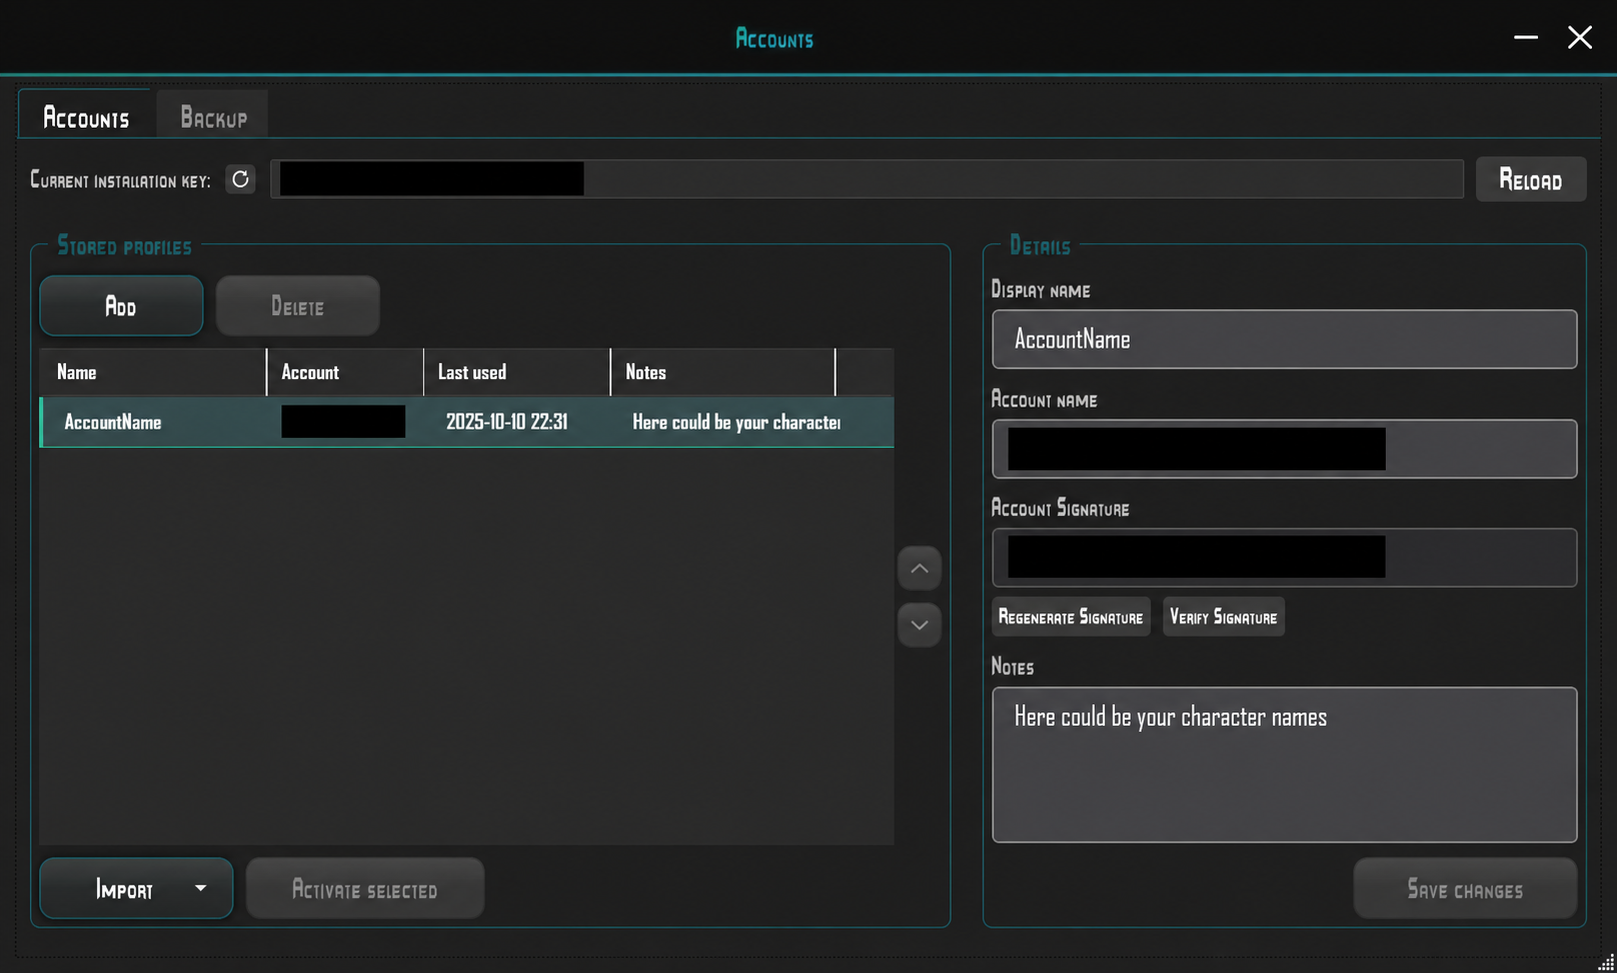Image resolution: width=1617 pixels, height=973 pixels.
Task: Move selected profile down with chevron
Action: click(x=919, y=625)
